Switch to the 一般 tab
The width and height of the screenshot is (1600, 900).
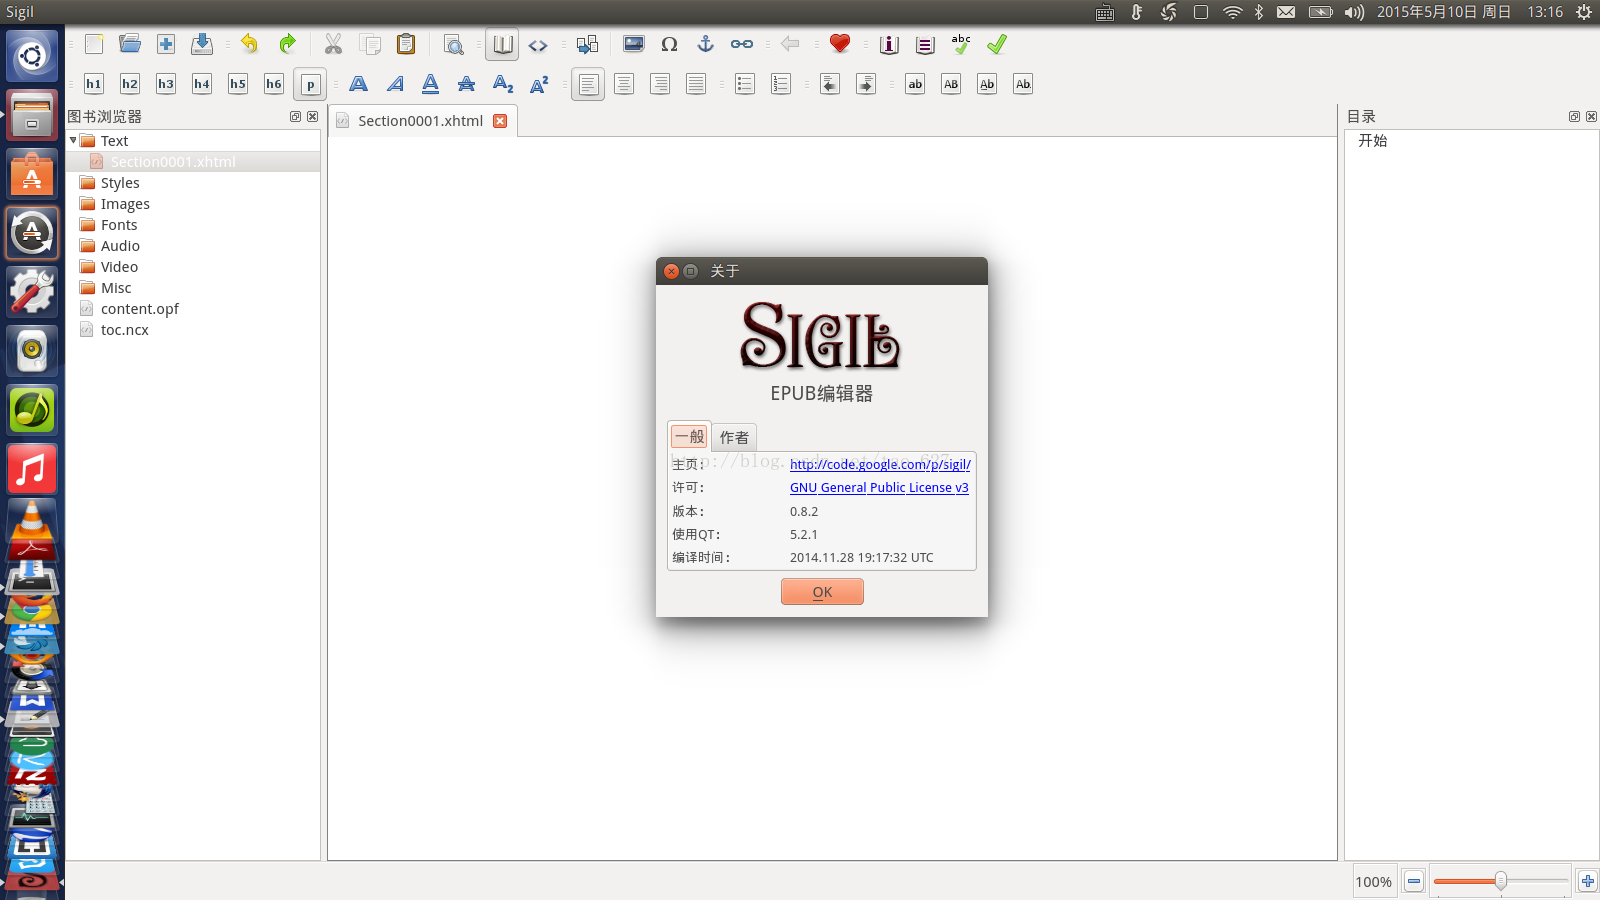click(x=689, y=436)
